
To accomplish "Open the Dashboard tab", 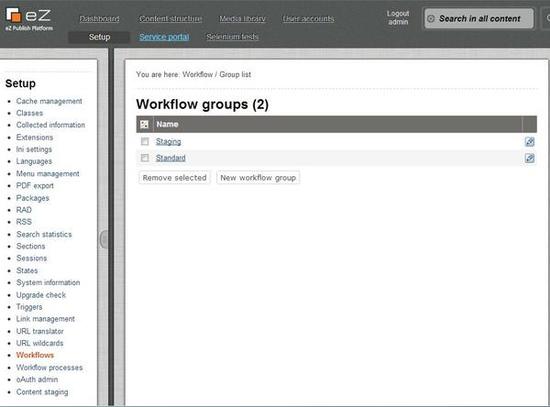I will tap(99, 19).
